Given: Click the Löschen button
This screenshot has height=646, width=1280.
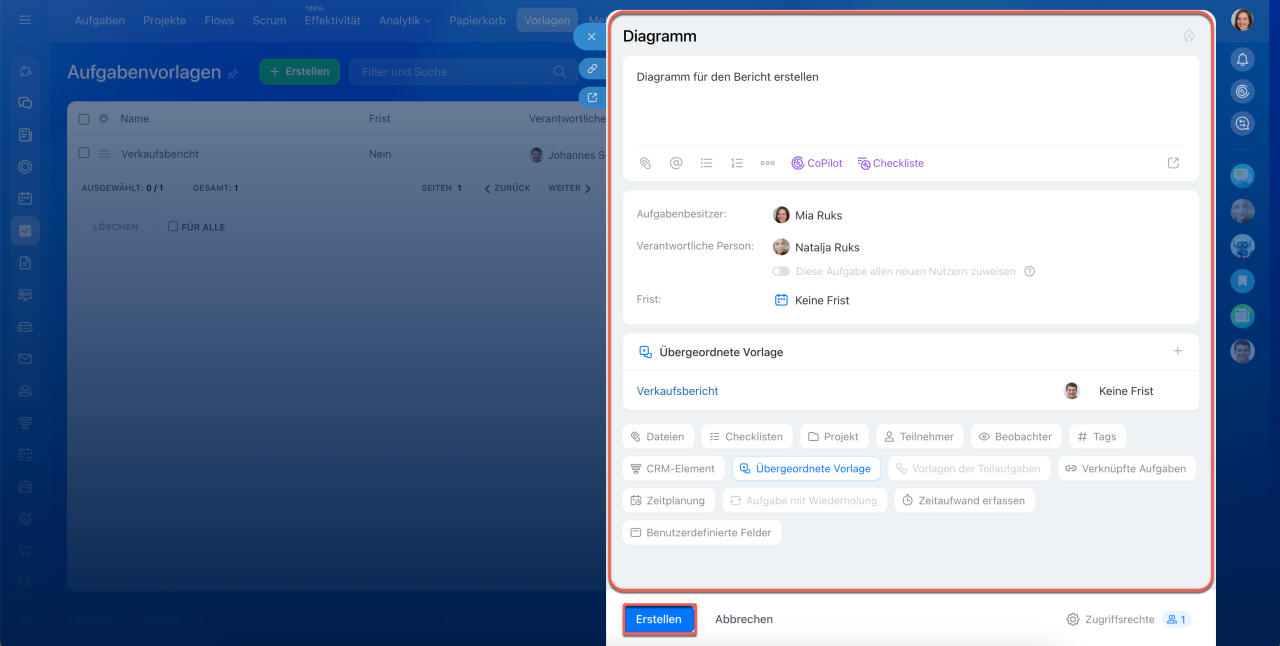Looking at the screenshot, I should point(116,227).
